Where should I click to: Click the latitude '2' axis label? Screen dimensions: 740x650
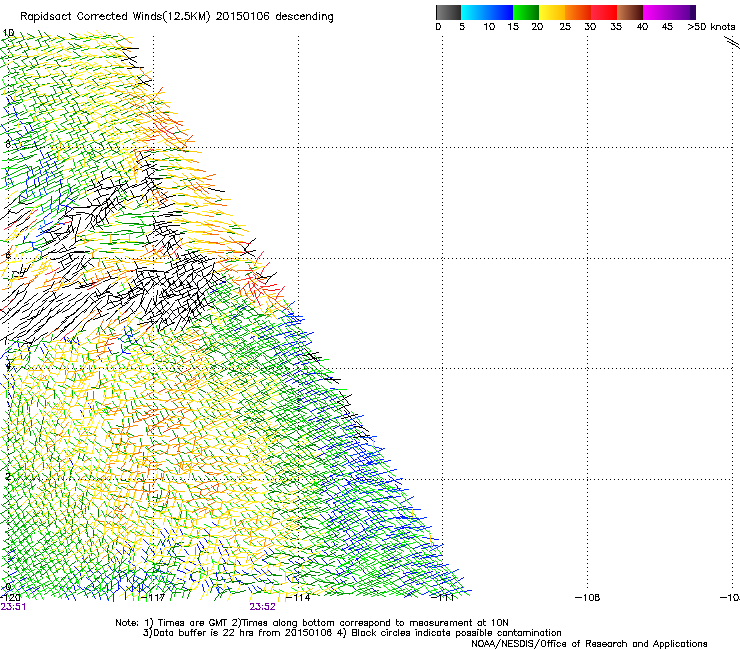click(8, 476)
